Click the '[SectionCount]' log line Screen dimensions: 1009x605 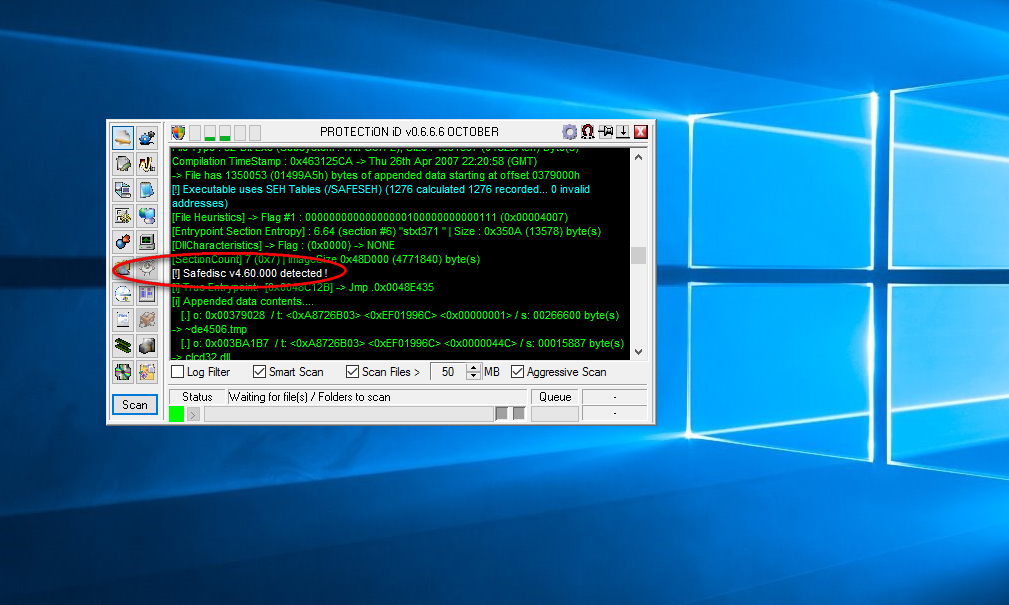pyautogui.click(x=326, y=259)
